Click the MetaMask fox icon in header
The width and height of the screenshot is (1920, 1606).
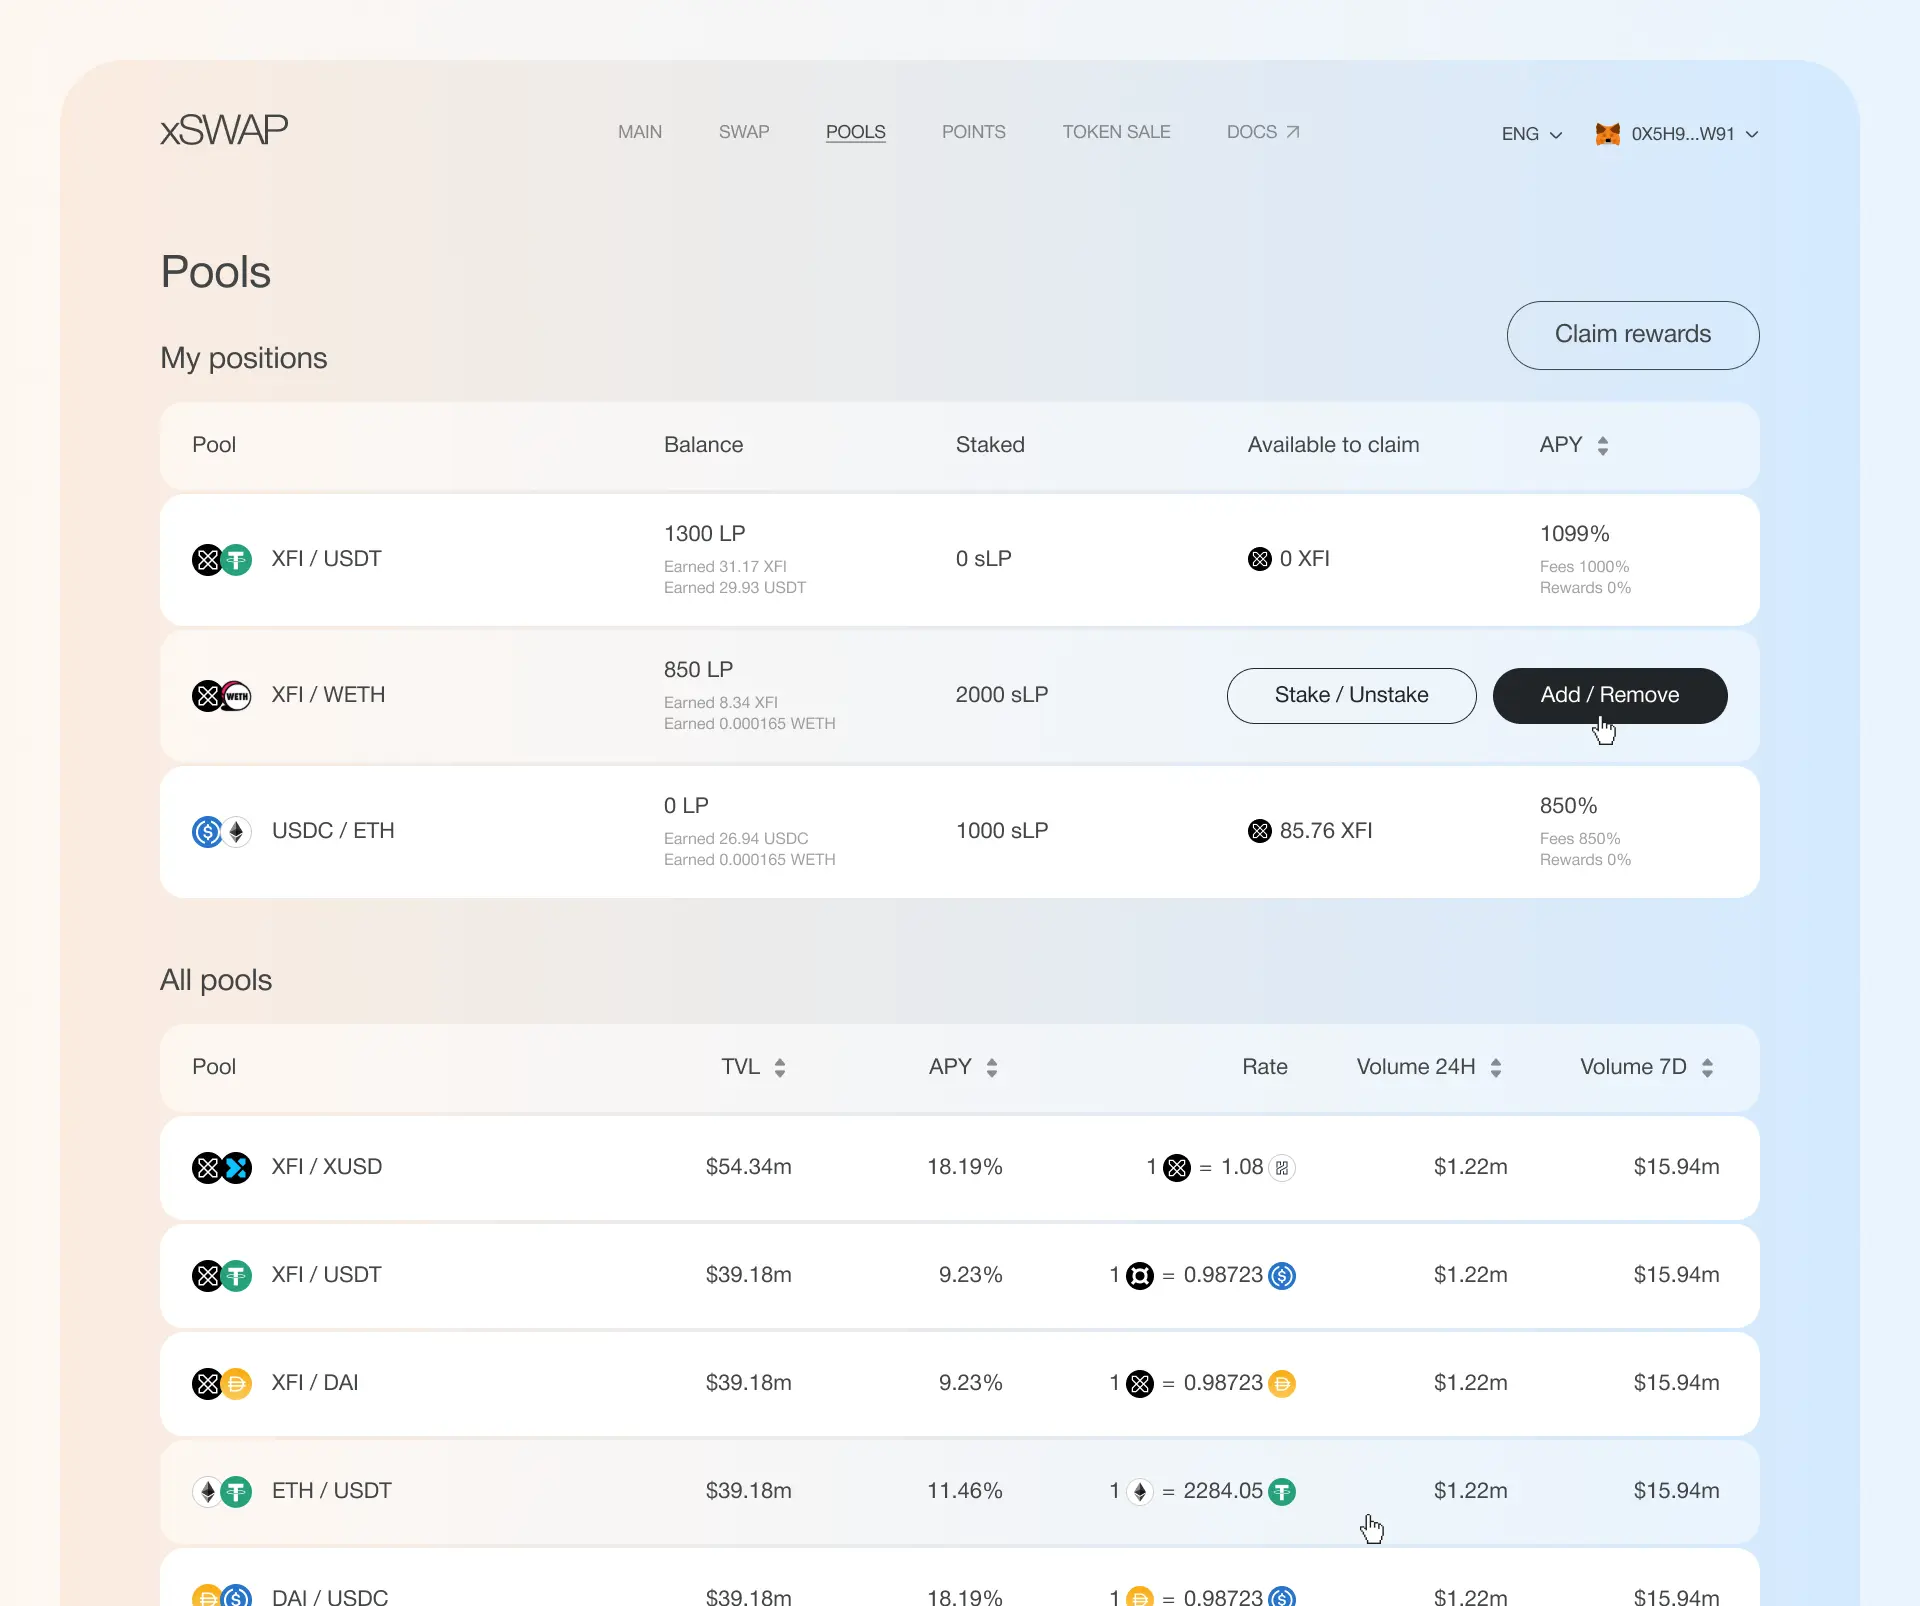tap(1608, 133)
